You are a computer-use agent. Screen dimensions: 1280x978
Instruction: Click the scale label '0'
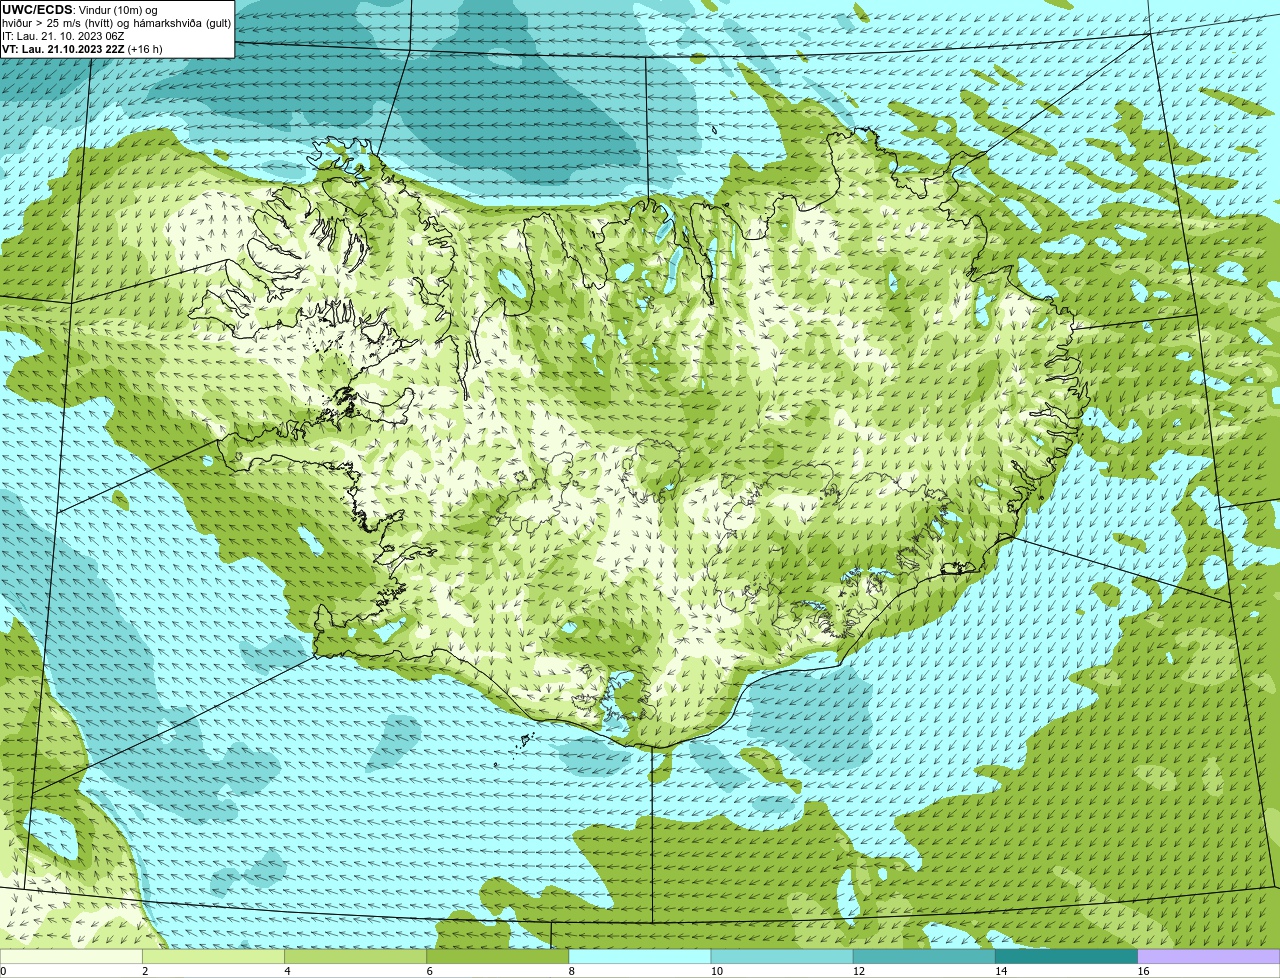pos(4,971)
